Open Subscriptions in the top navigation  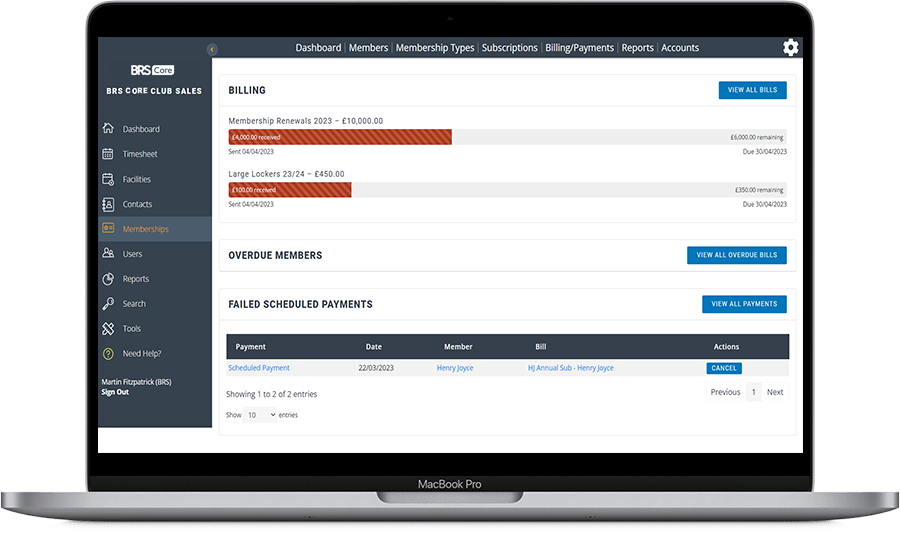pyautogui.click(x=509, y=48)
